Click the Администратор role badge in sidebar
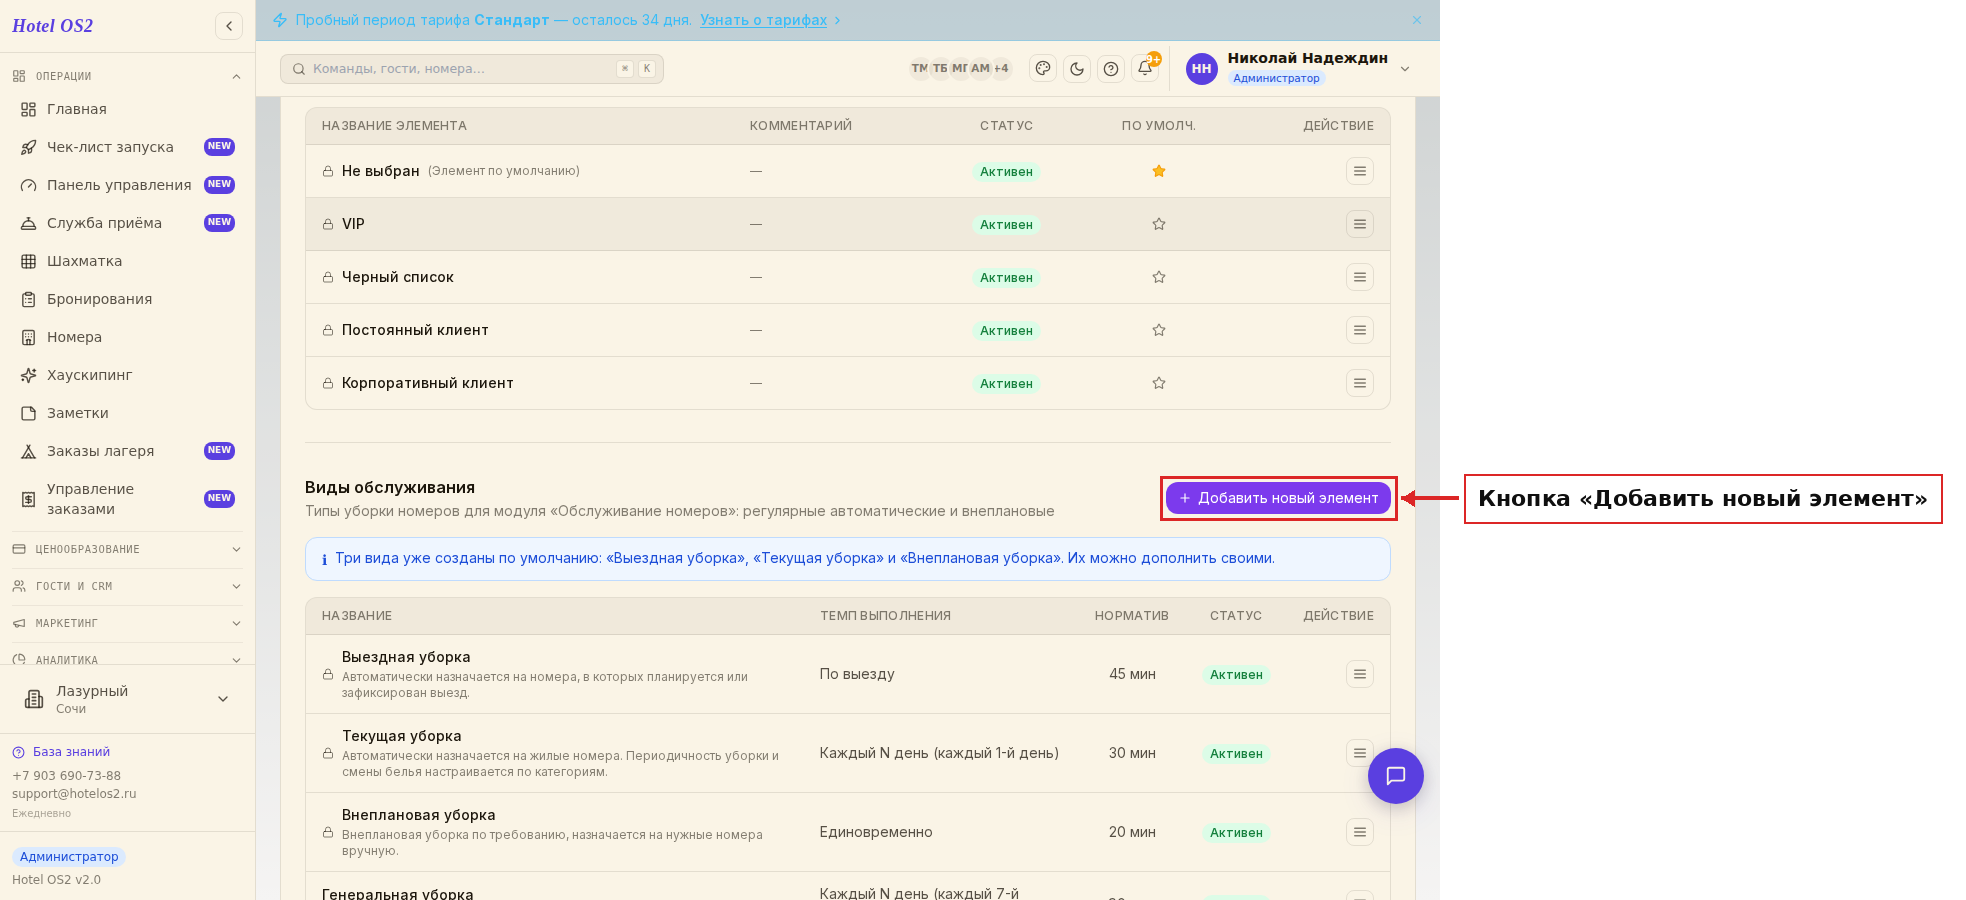This screenshot has height=900, width=1966. (x=69, y=857)
